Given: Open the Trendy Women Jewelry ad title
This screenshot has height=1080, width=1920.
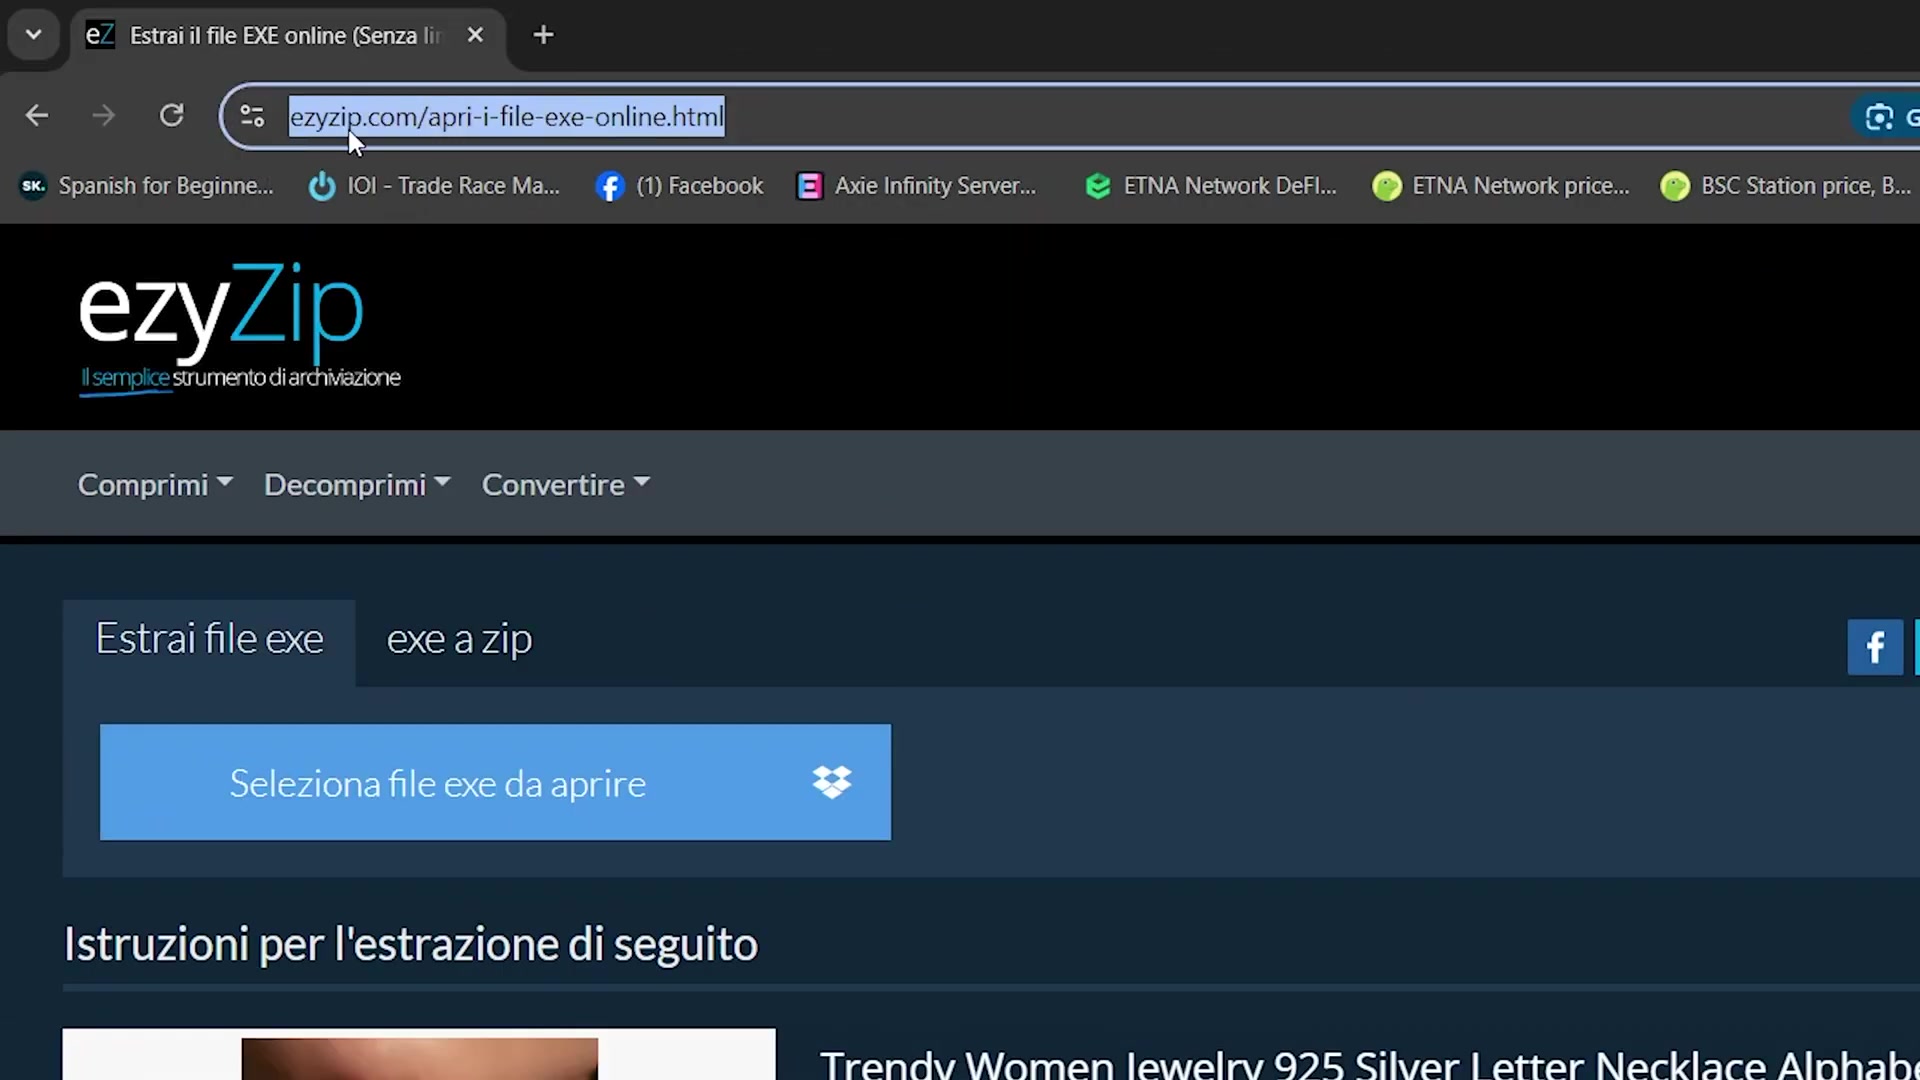Looking at the screenshot, I should click(x=1369, y=1064).
